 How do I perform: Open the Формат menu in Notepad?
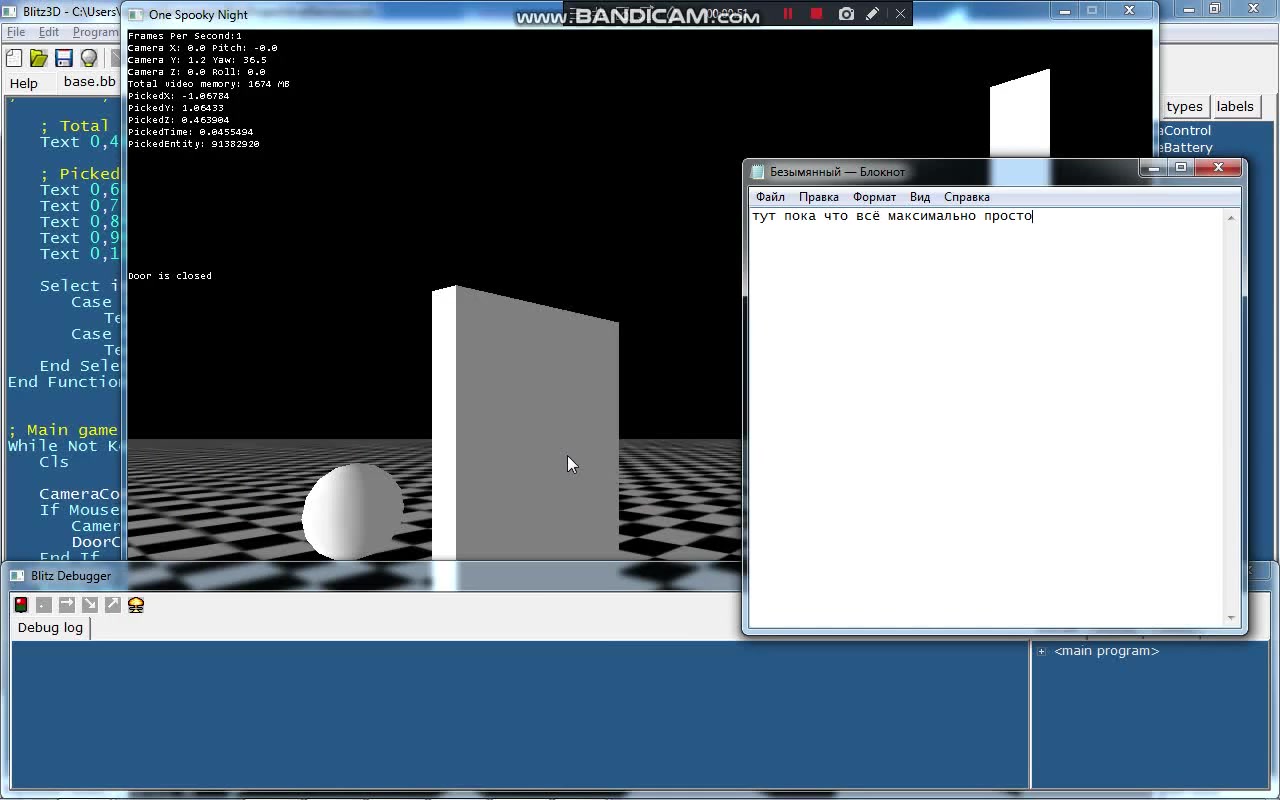[874, 197]
